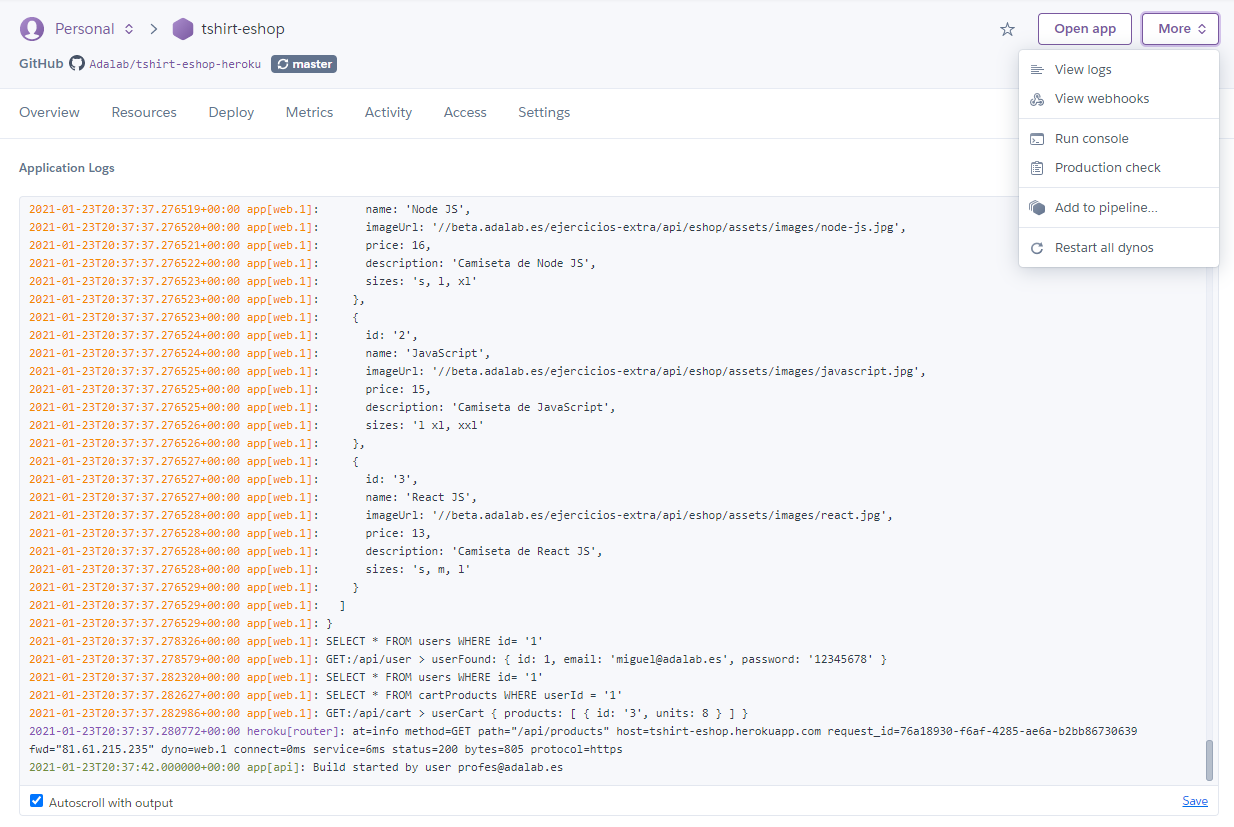Select Restart all dynos menu entry
This screenshot has width=1234, height=827.
point(1118,248)
